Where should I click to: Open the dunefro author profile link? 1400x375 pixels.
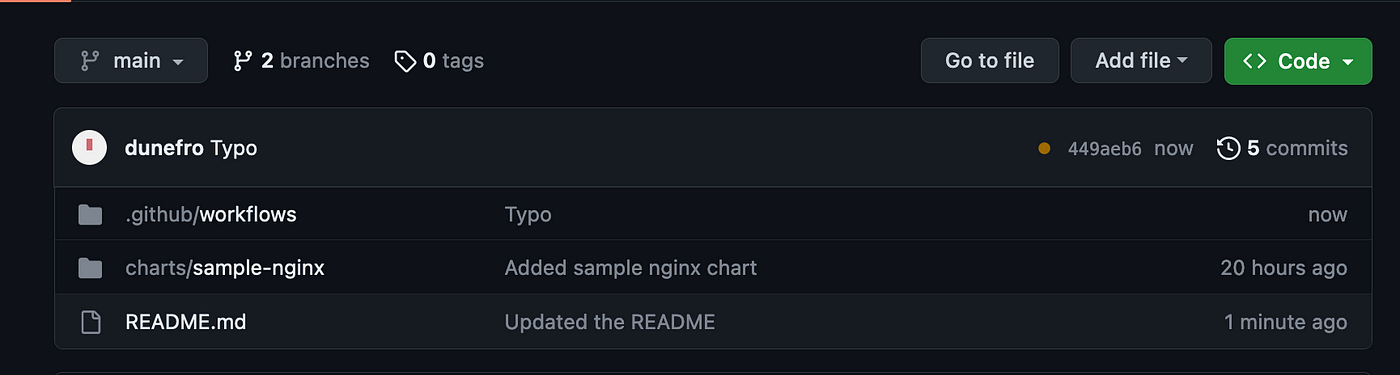coord(164,148)
